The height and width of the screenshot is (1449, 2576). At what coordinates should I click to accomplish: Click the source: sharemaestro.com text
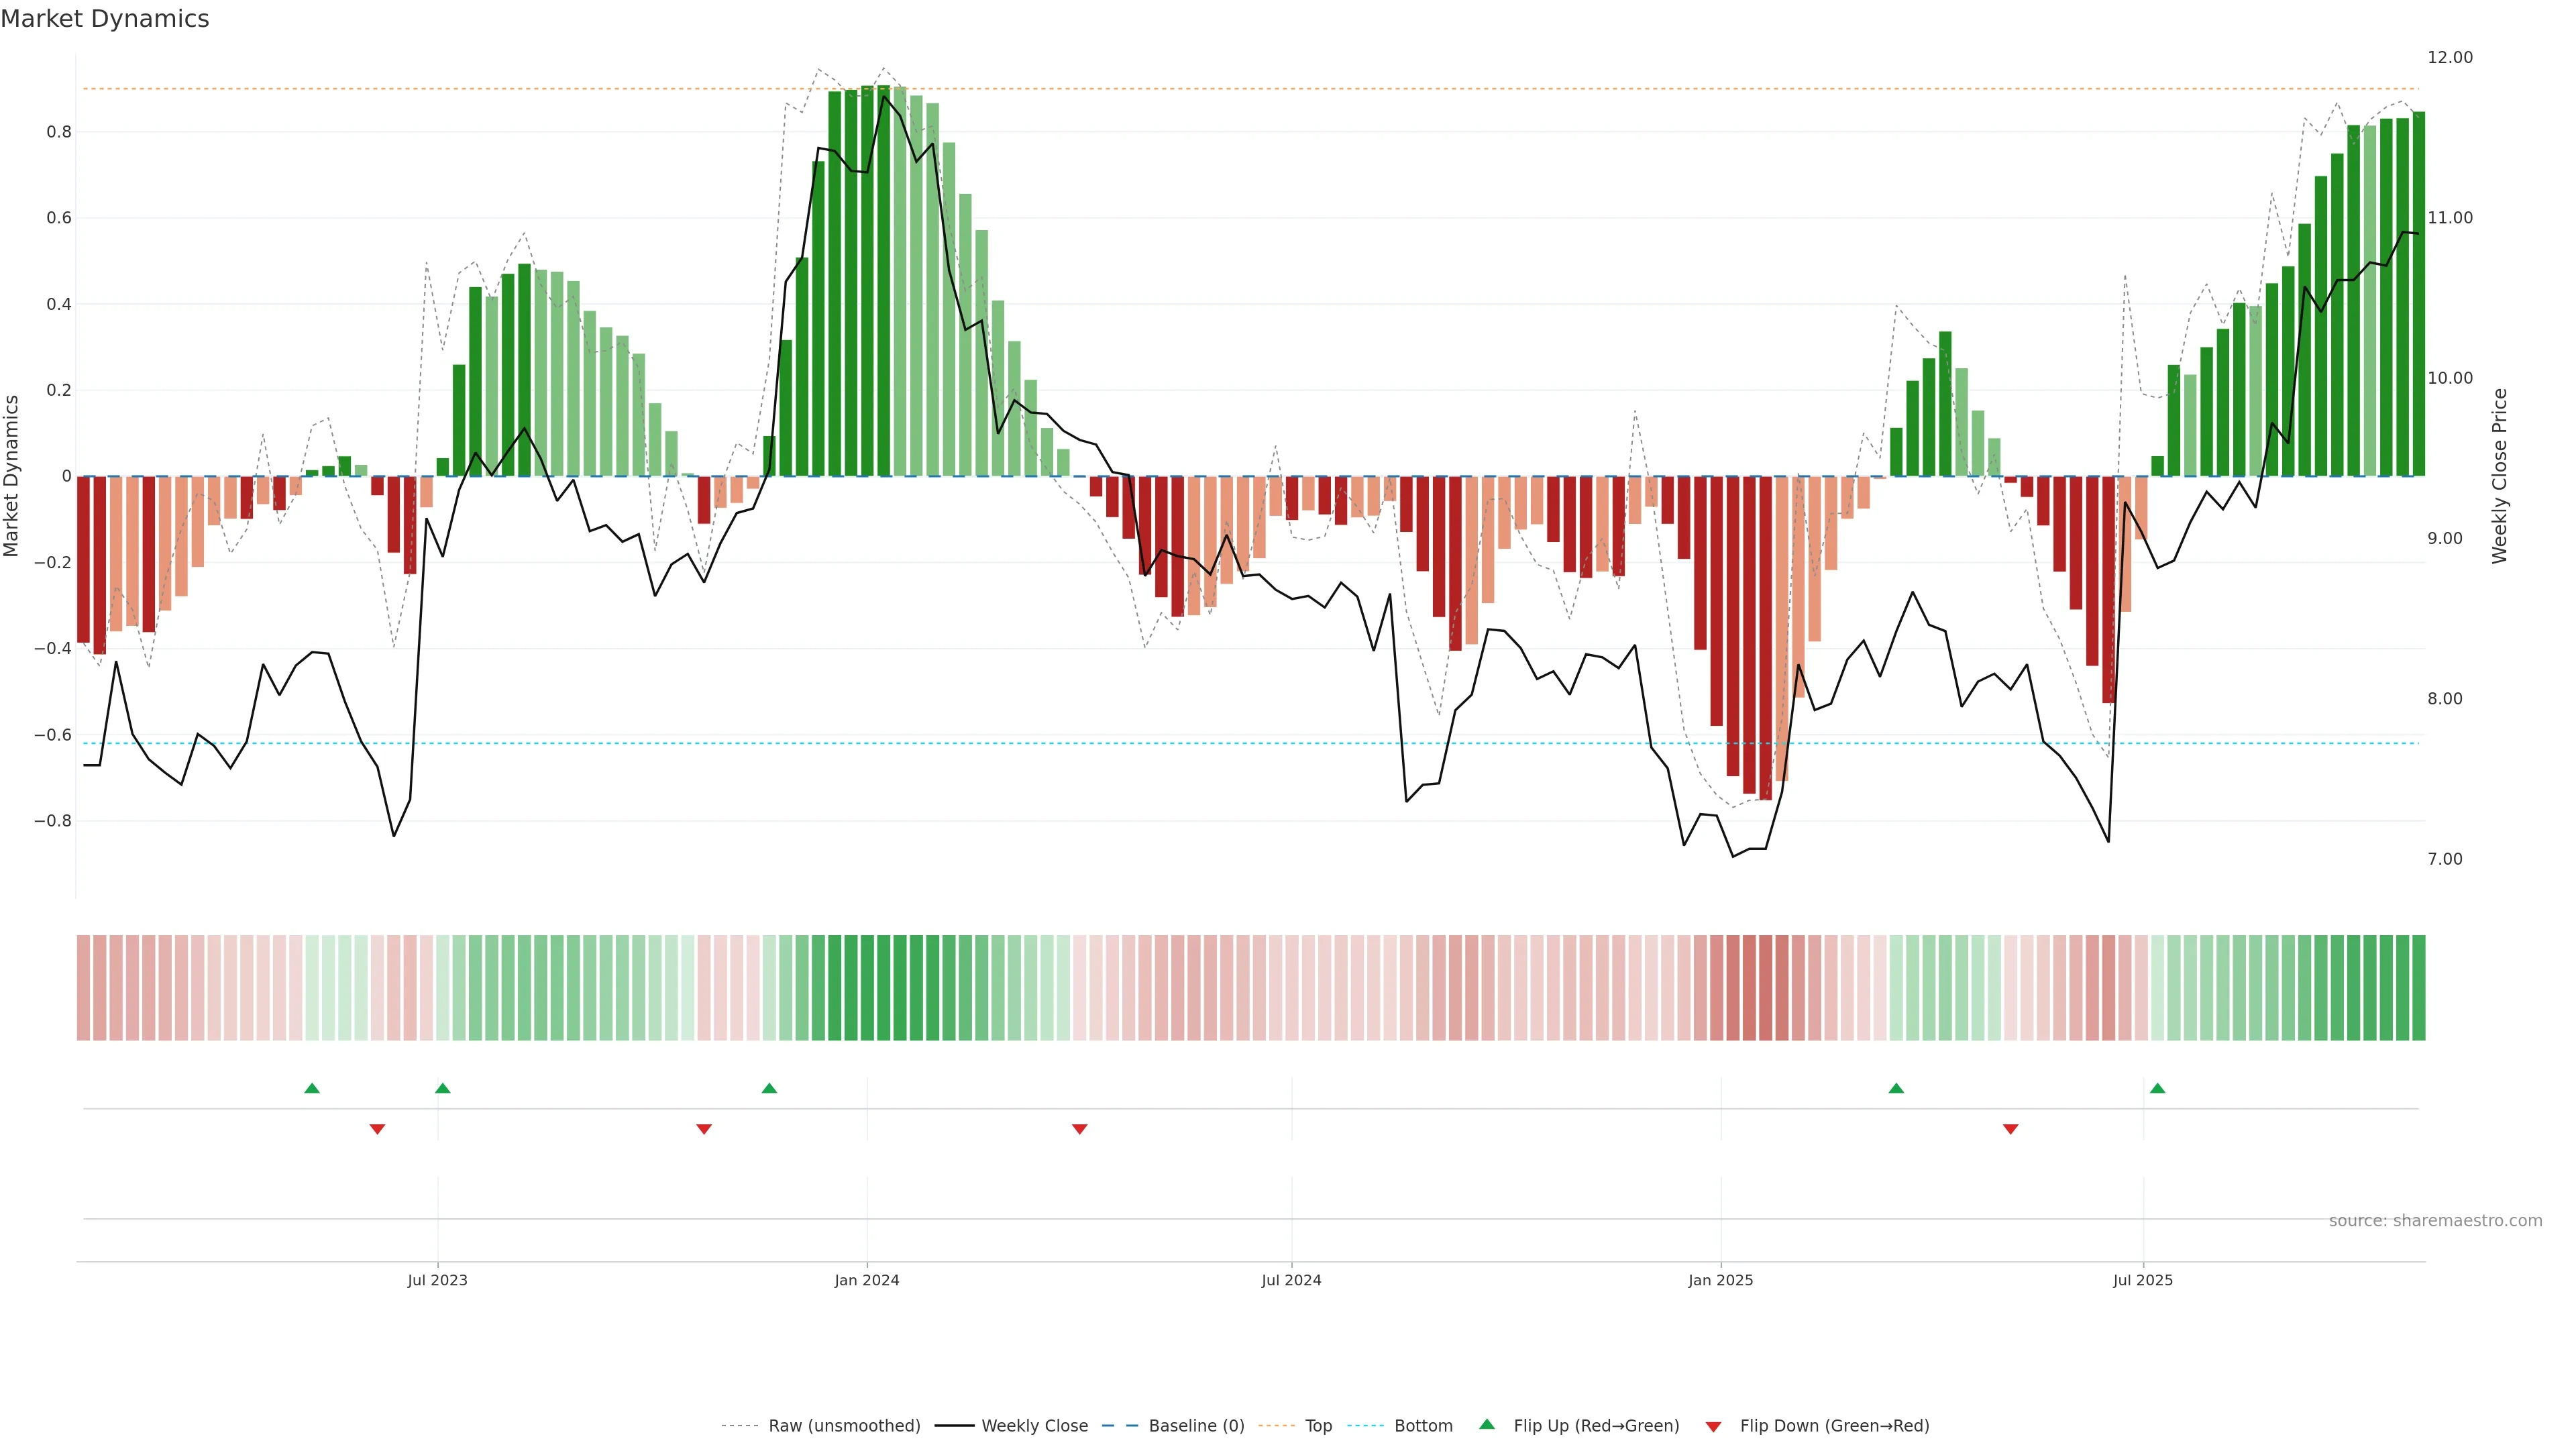[x=2435, y=1220]
